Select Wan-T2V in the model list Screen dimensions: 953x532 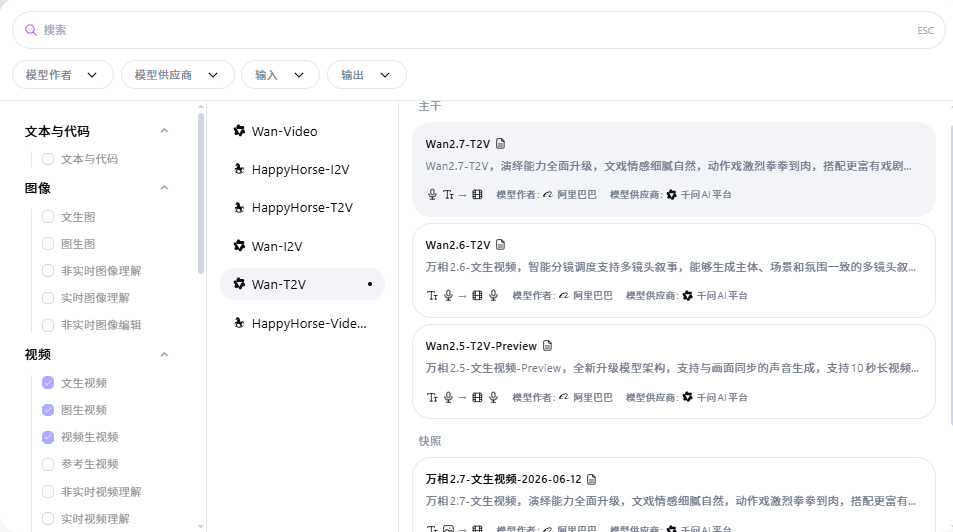[302, 284]
